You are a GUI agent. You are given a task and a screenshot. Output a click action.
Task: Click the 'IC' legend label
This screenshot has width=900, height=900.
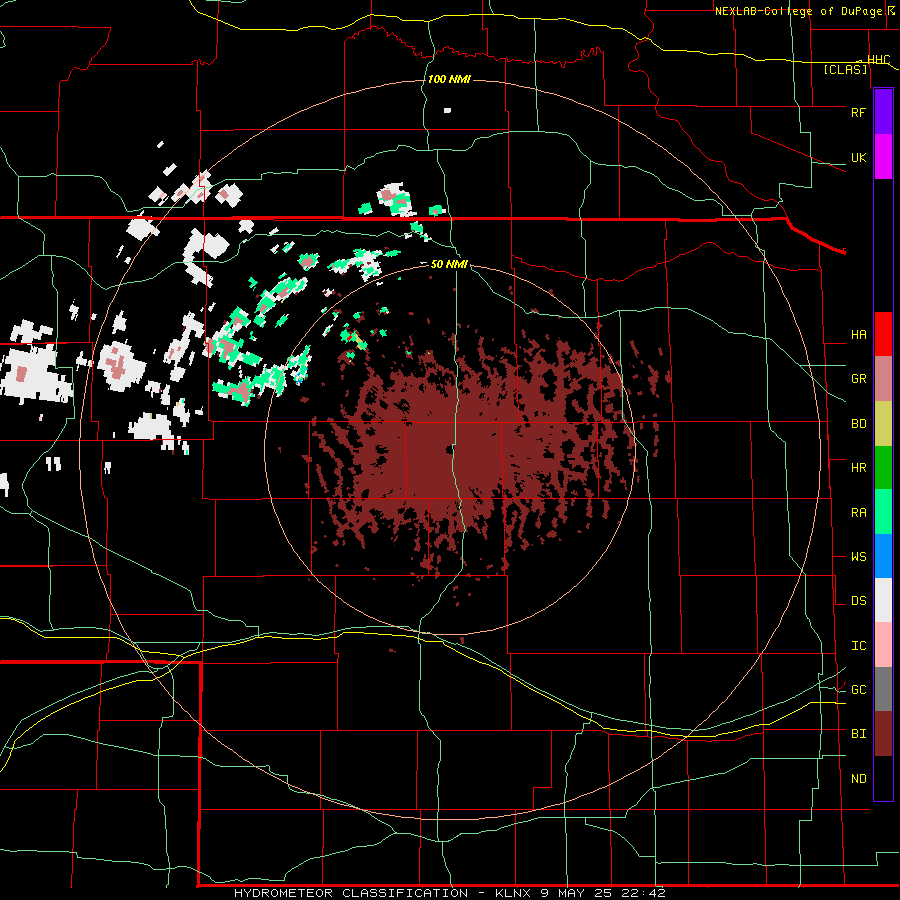(858, 646)
